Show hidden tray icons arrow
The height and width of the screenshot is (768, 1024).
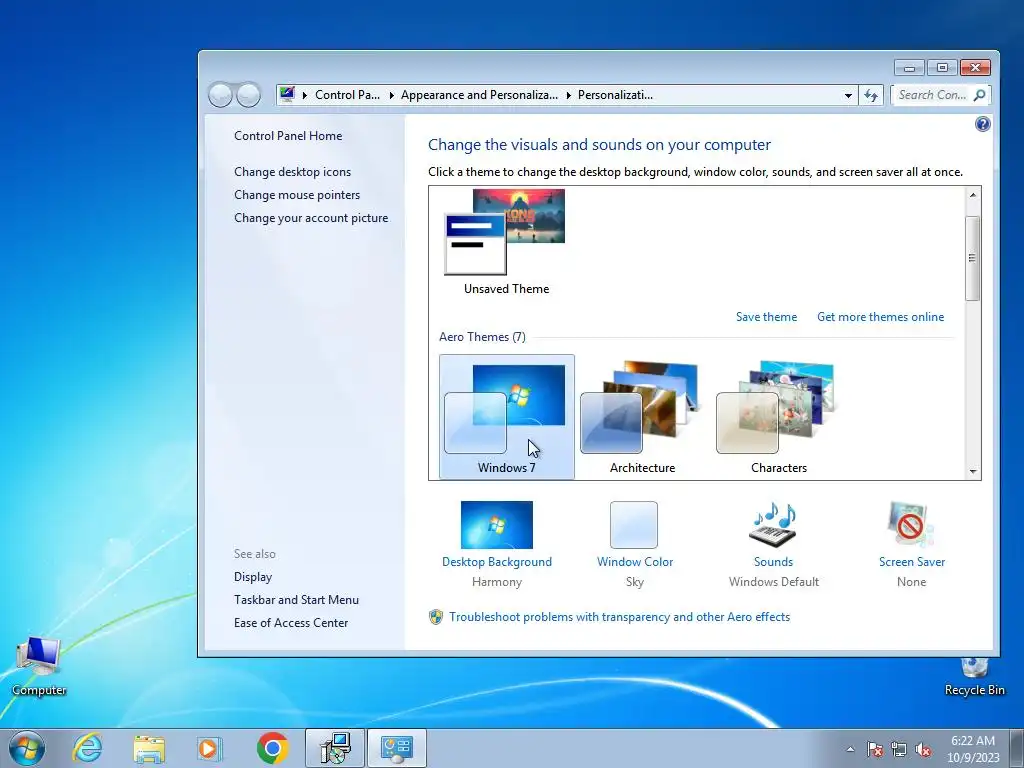(850, 749)
